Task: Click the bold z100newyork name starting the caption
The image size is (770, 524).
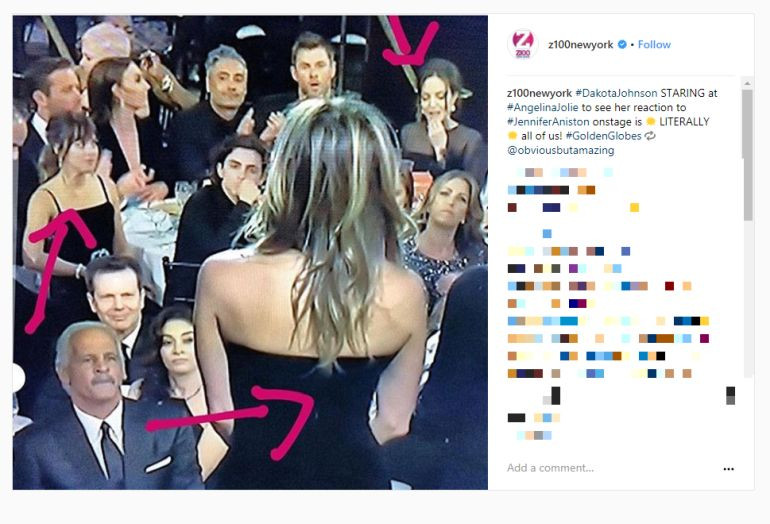Action: 539,93
